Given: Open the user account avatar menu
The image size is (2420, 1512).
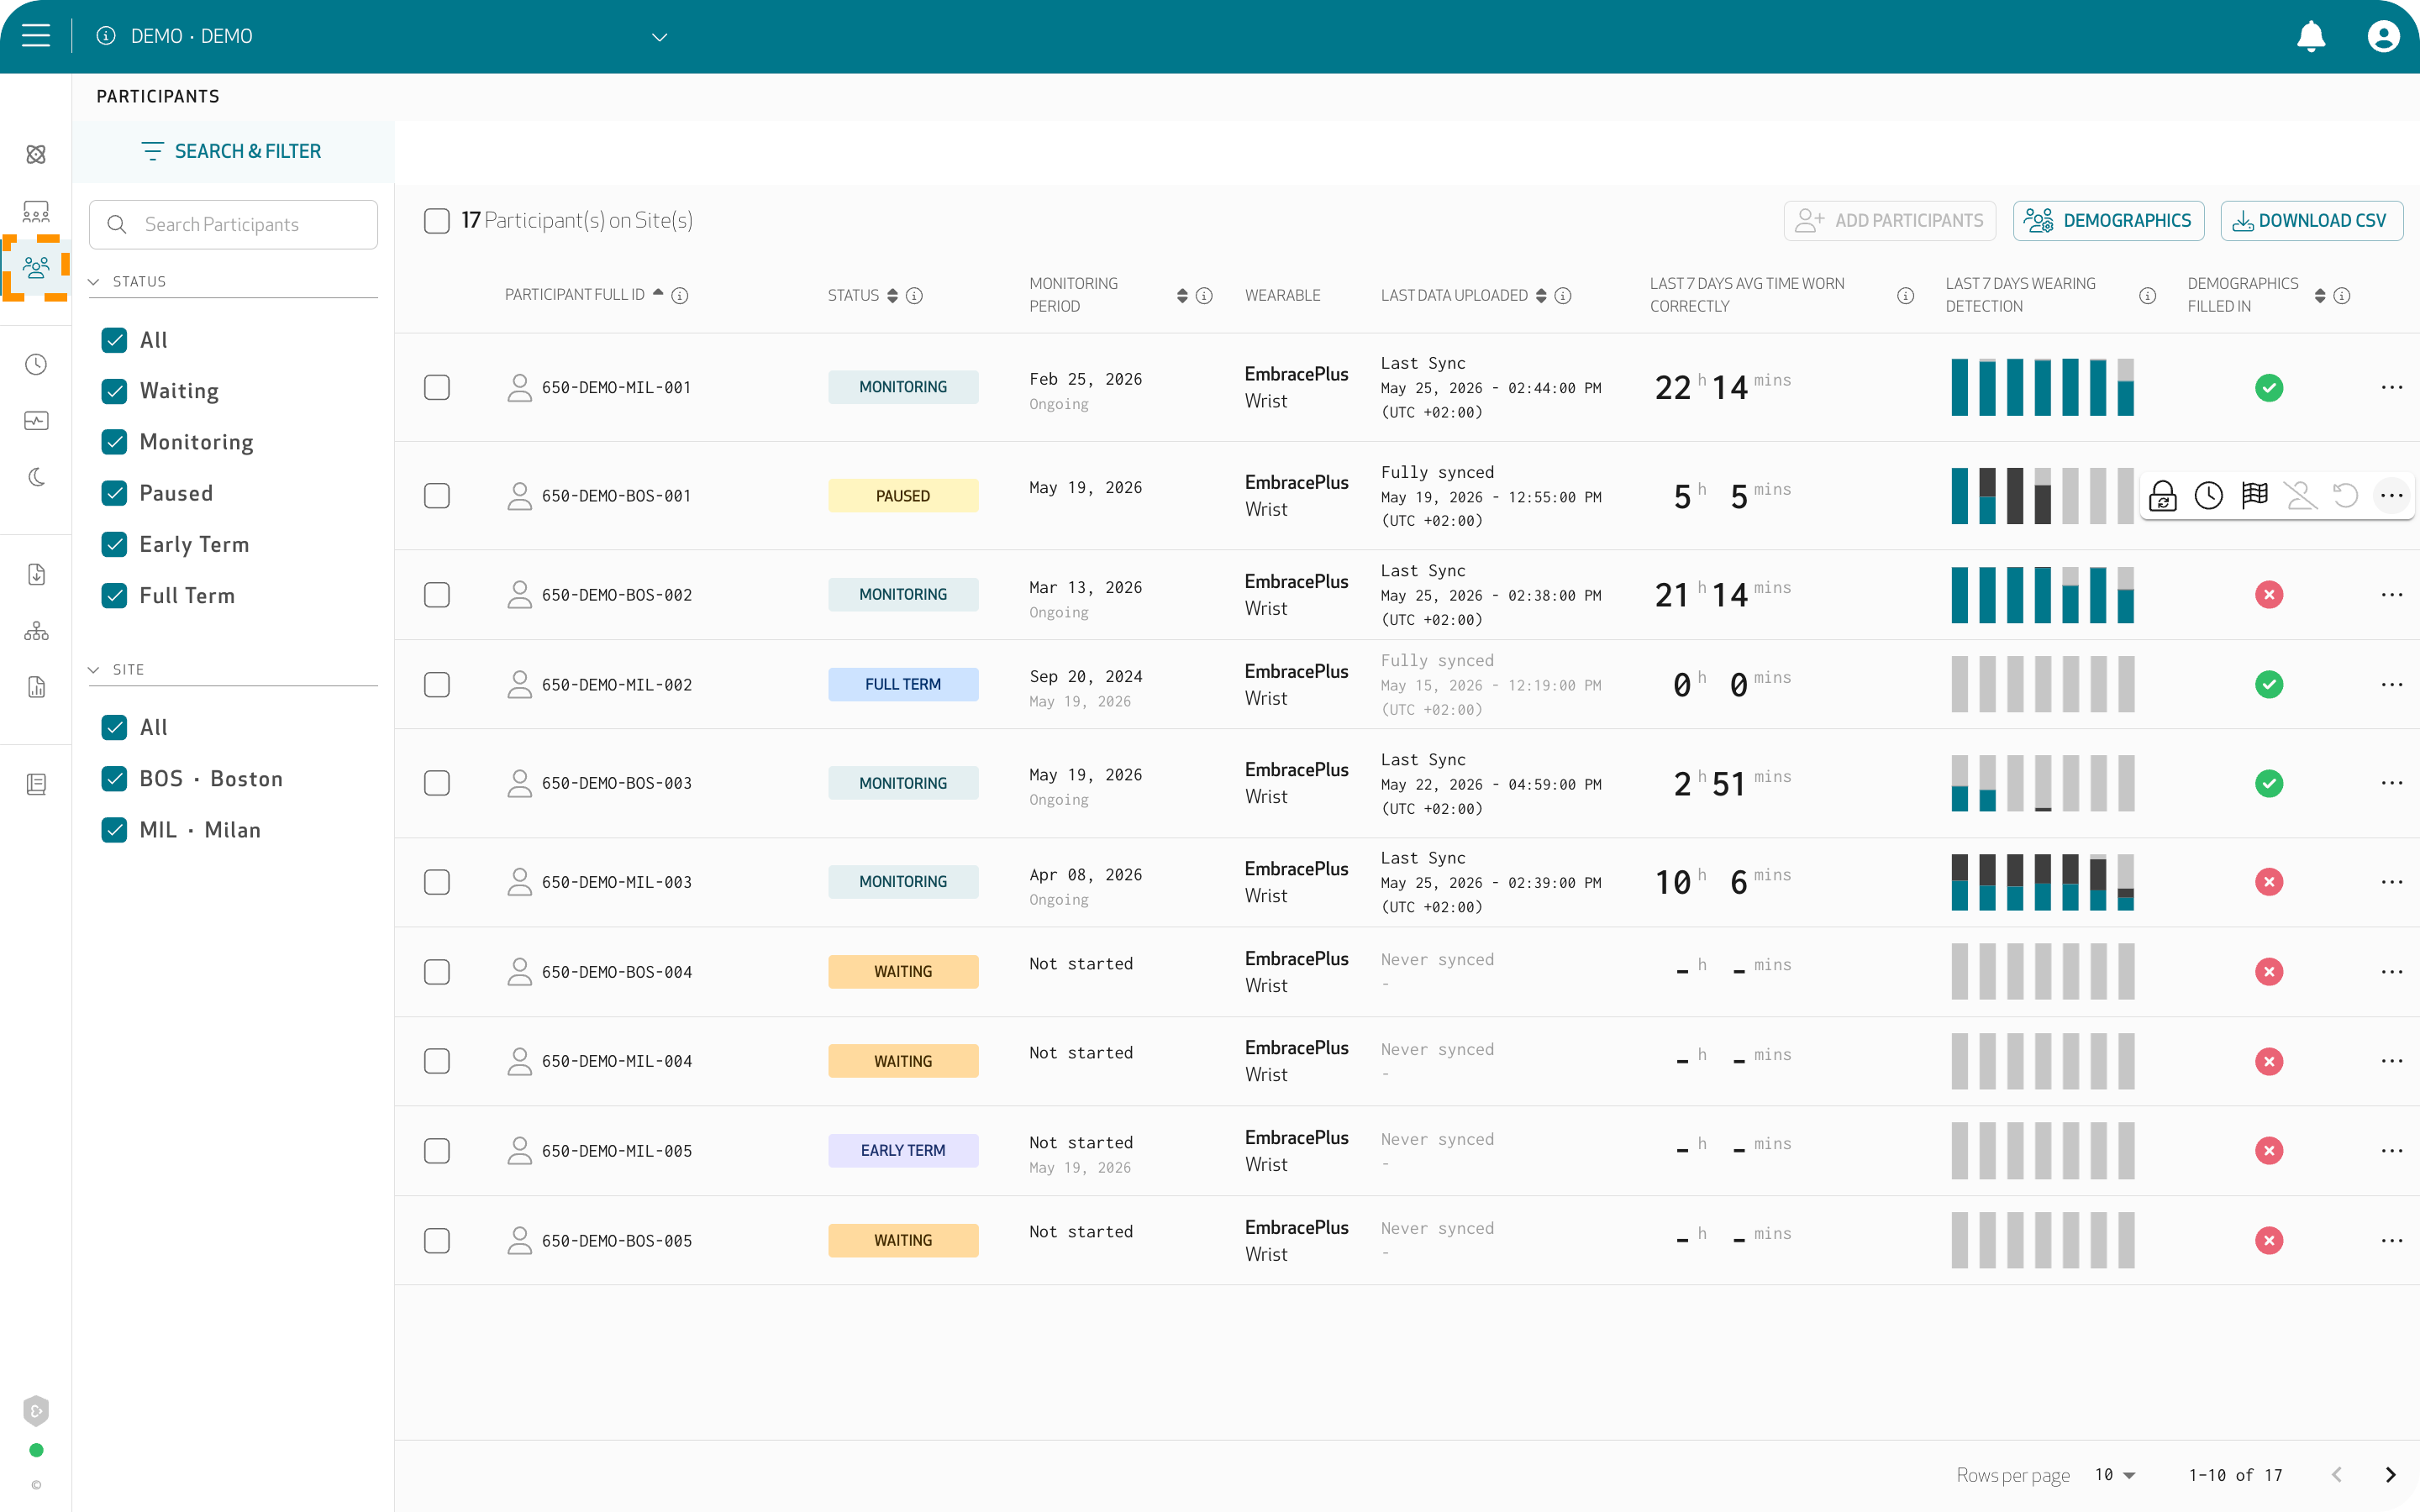Looking at the screenshot, I should pyautogui.click(x=2384, y=36).
